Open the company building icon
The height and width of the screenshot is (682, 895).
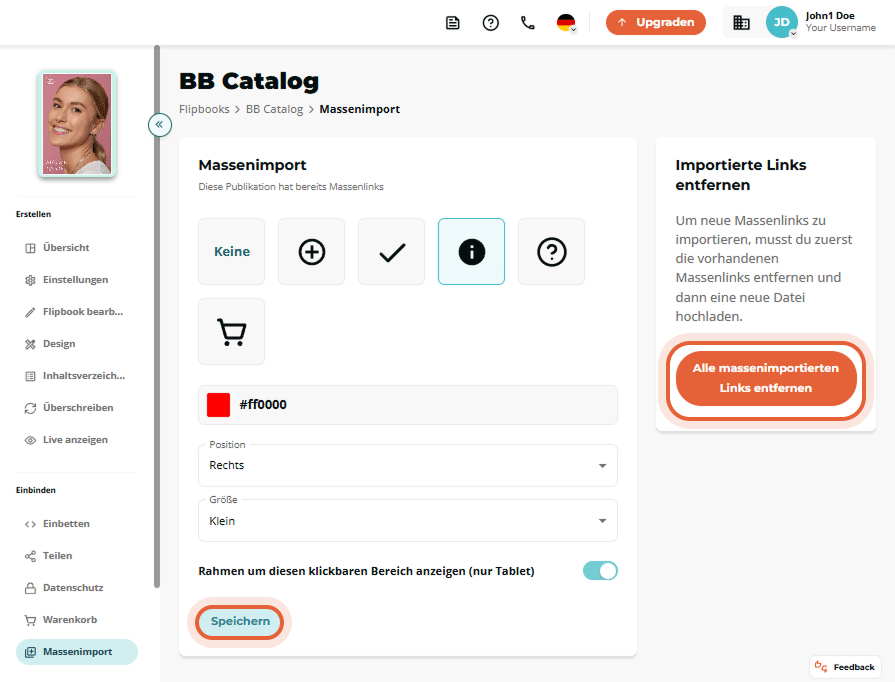pyautogui.click(x=741, y=22)
